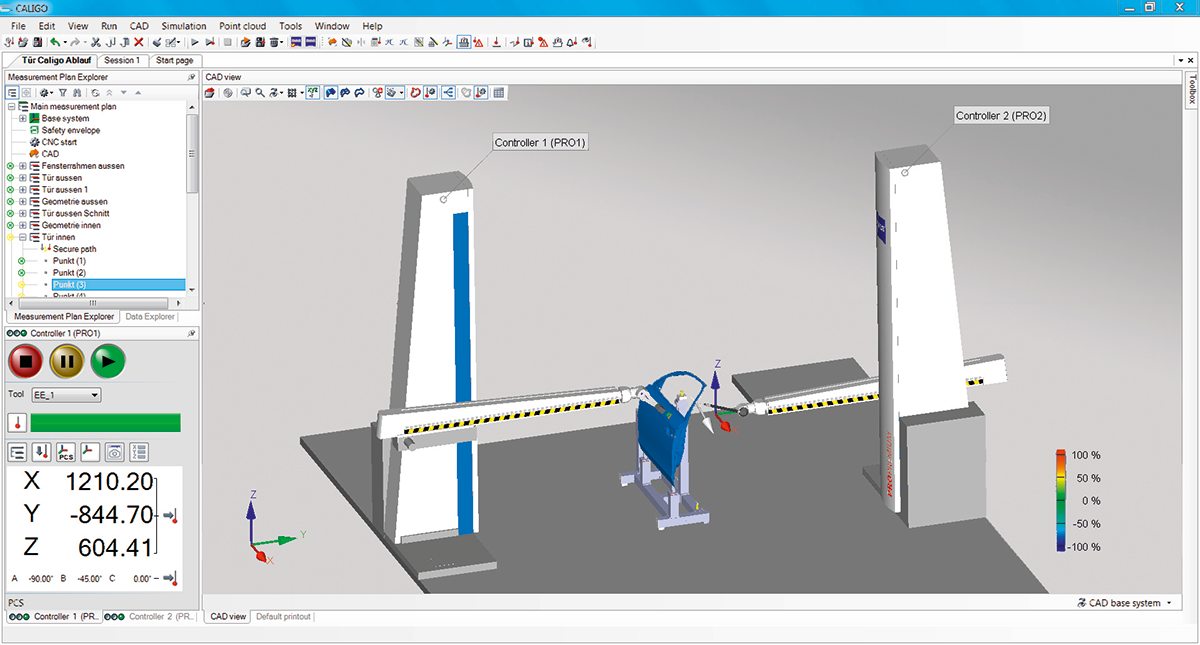Toggle the probe display icon before grid icon

480,92
